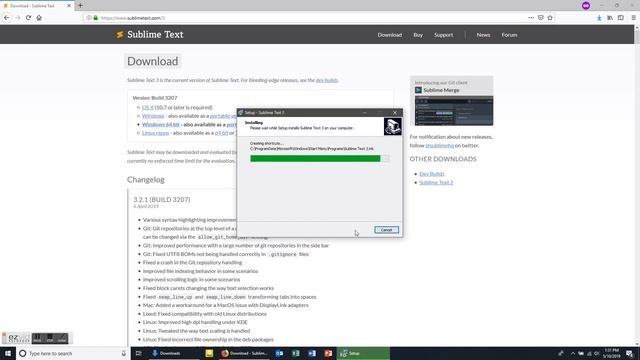Screen dimensions: 640x360
Task: Show hidden system tray icons chevron
Action: point(573,353)
